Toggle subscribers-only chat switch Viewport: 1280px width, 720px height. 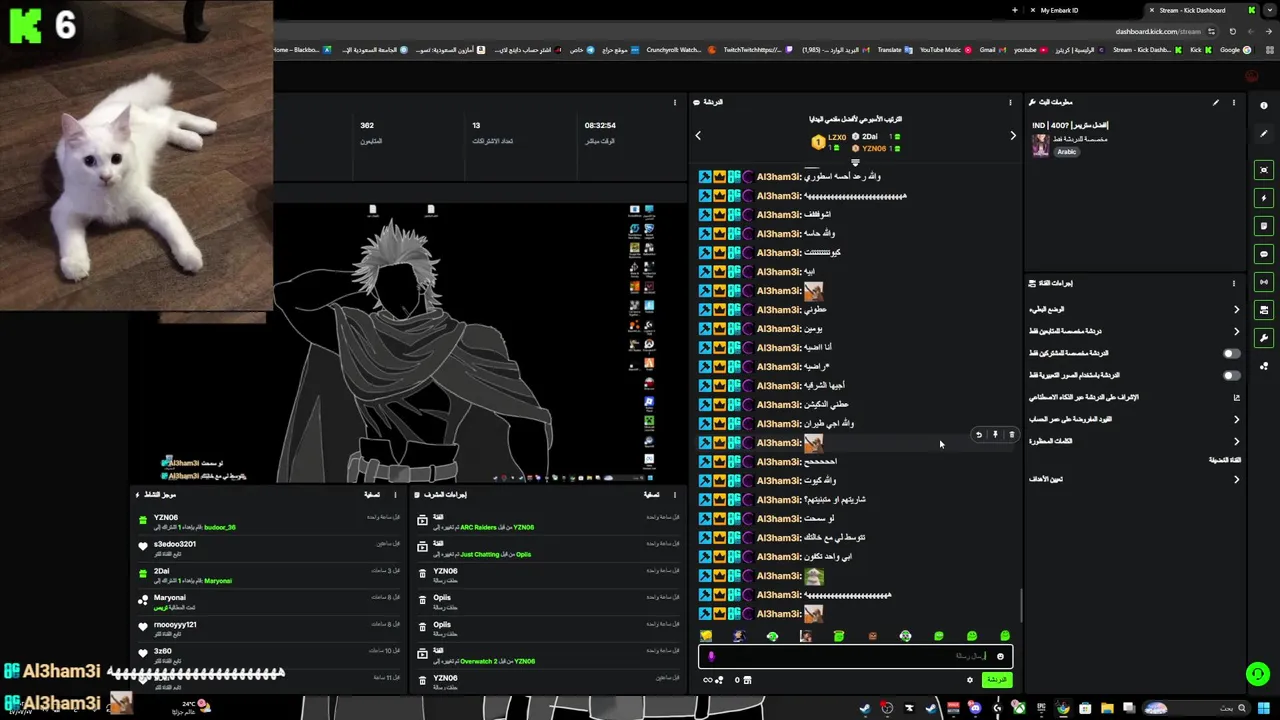(x=1231, y=353)
